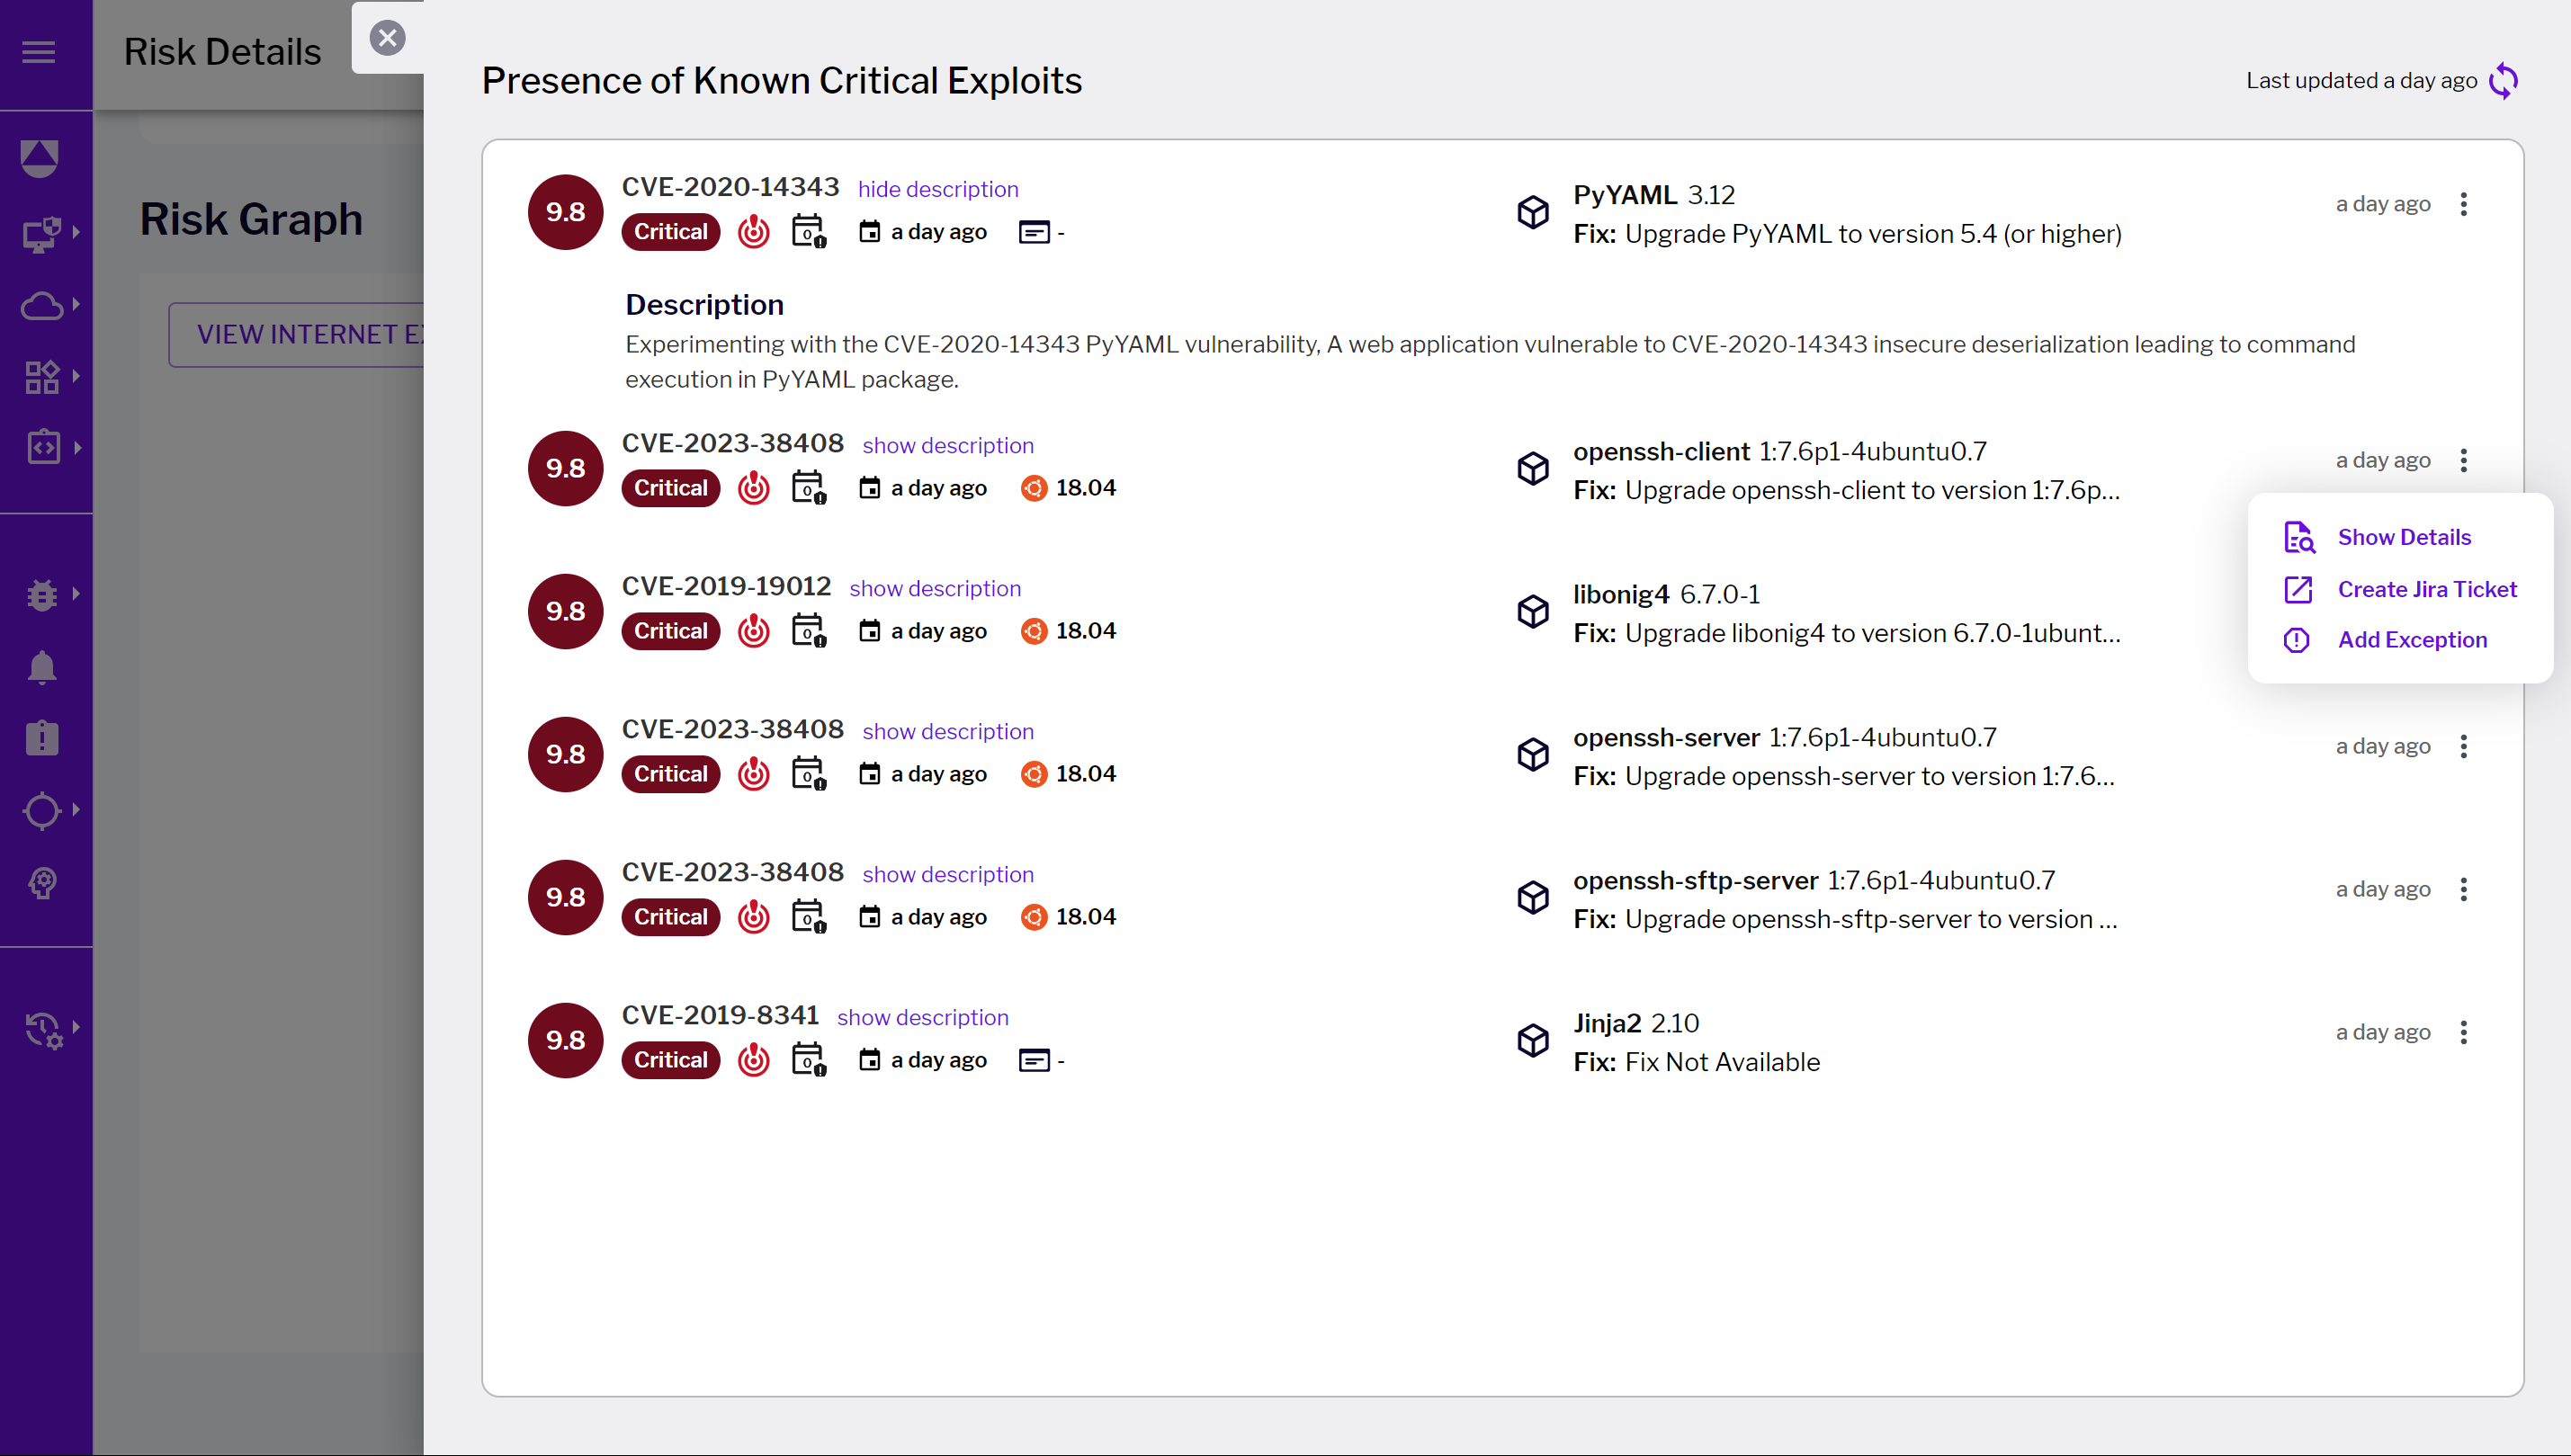Open the three-dot menu for openssh-server

point(2464,746)
